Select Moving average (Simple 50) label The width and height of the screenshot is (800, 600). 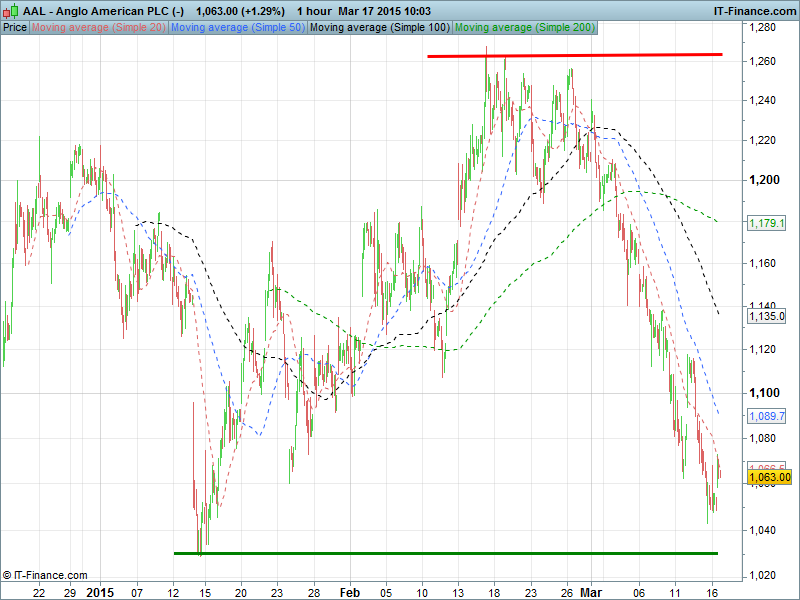click(x=238, y=27)
